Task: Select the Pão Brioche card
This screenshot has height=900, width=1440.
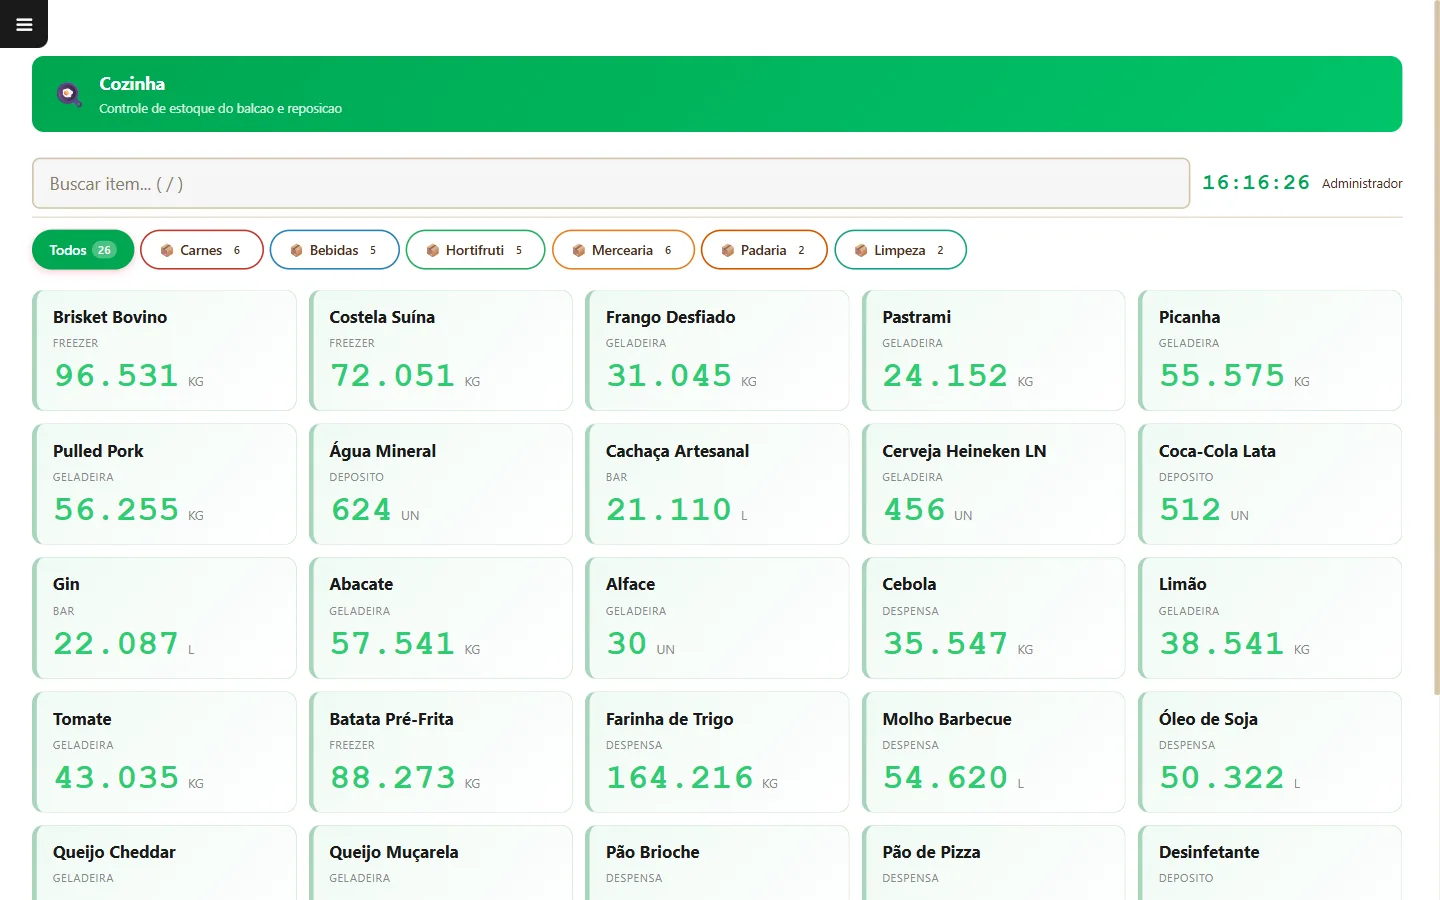Action: coord(717,863)
